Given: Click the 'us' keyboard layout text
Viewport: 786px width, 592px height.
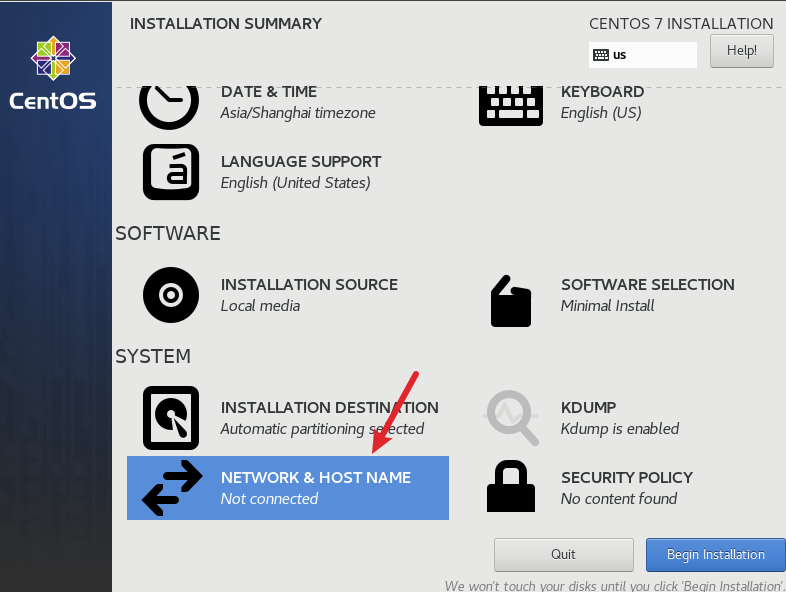Looking at the screenshot, I should [620, 55].
